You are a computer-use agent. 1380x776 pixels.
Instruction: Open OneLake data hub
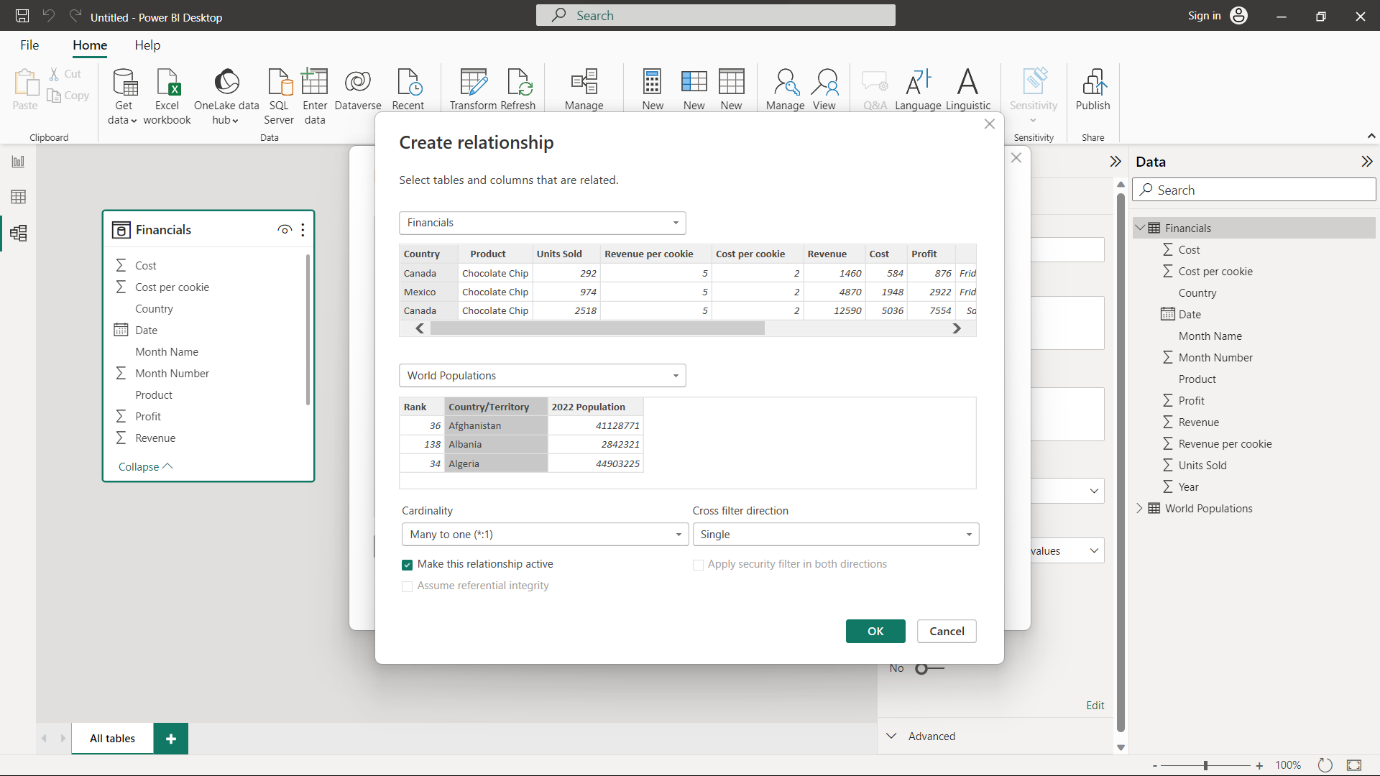click(x=227, y=97)
